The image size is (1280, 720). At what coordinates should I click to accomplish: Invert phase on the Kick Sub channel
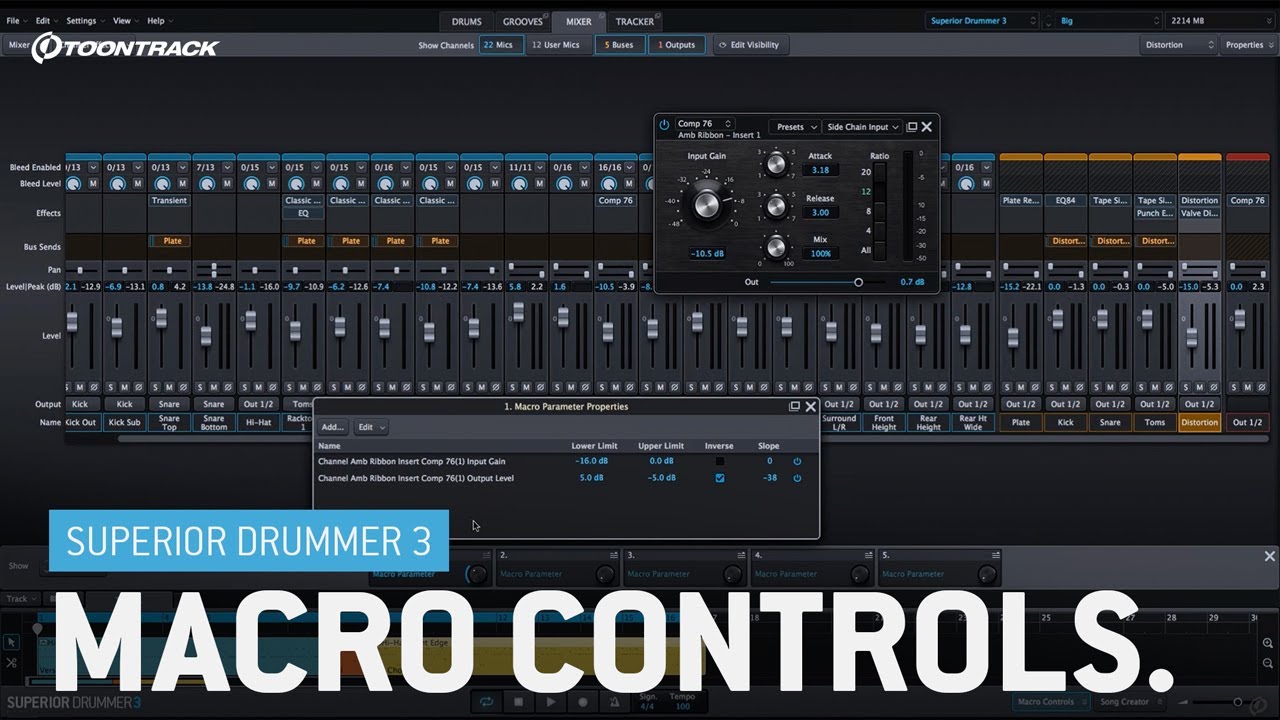click(x=138, y=387)
